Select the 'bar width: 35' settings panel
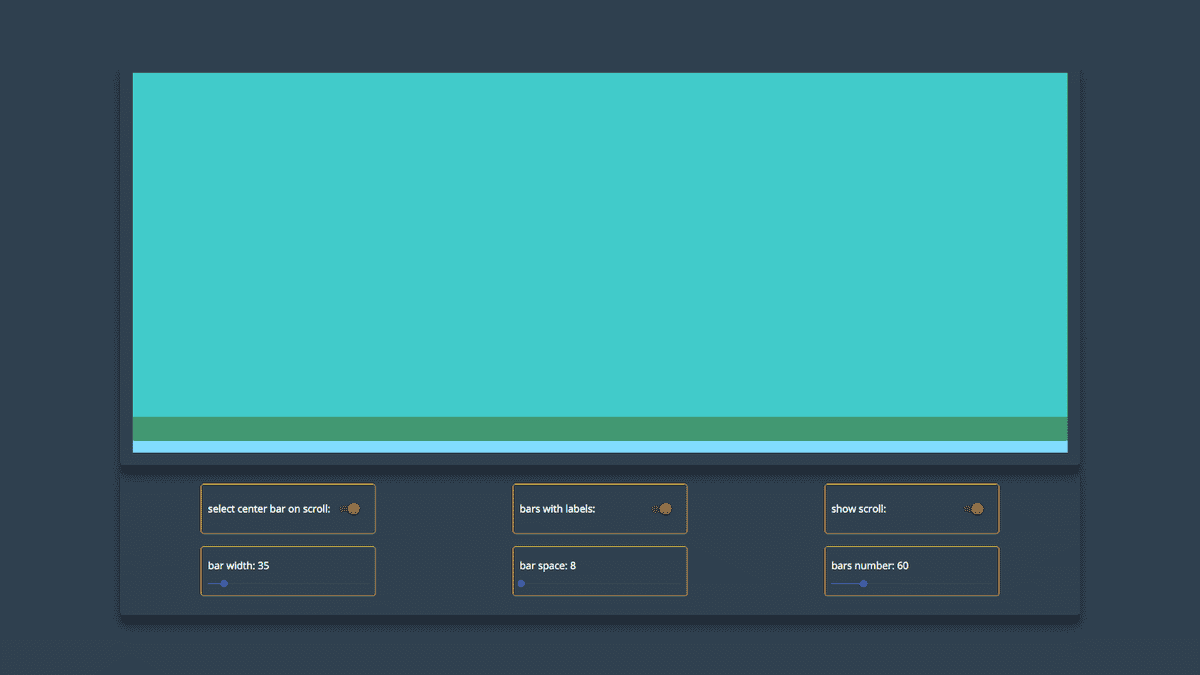 (x=288, y=571)
